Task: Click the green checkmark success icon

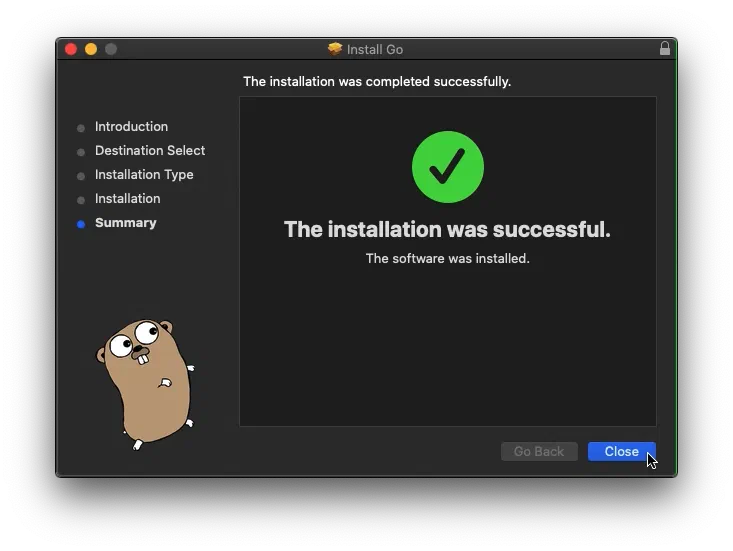Action: [x=447, y=167]
